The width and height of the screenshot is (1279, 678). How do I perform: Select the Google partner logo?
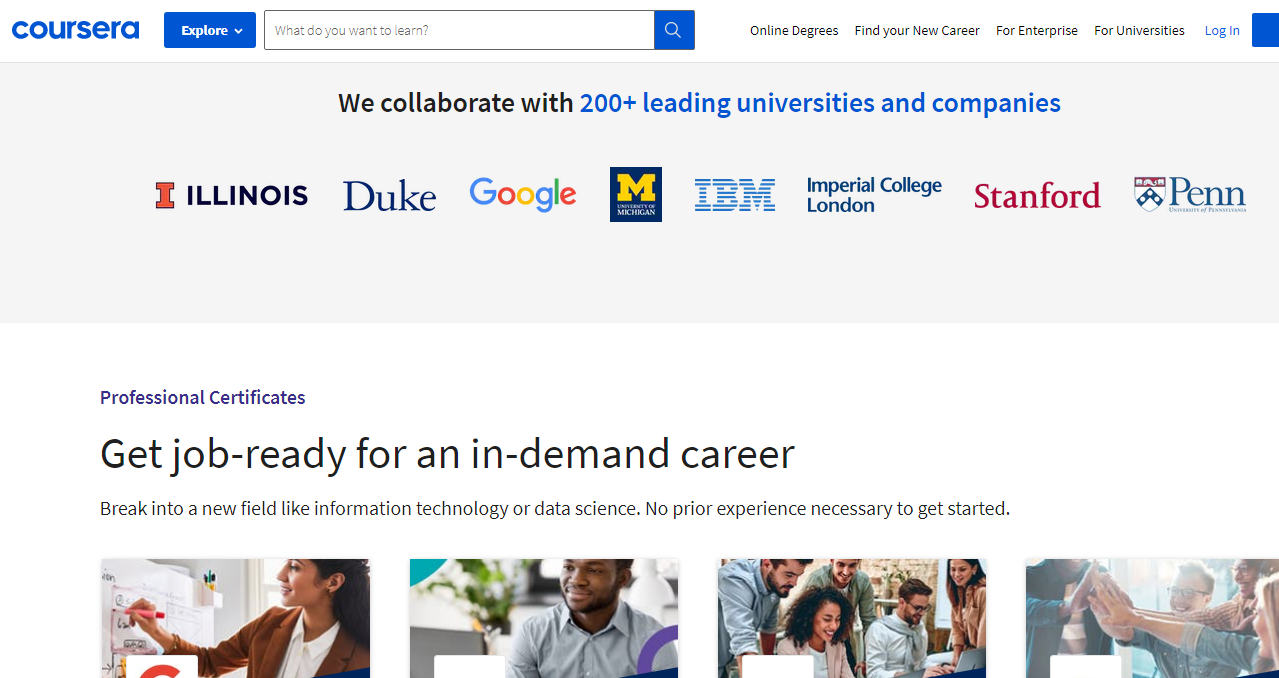click(523, 194)
